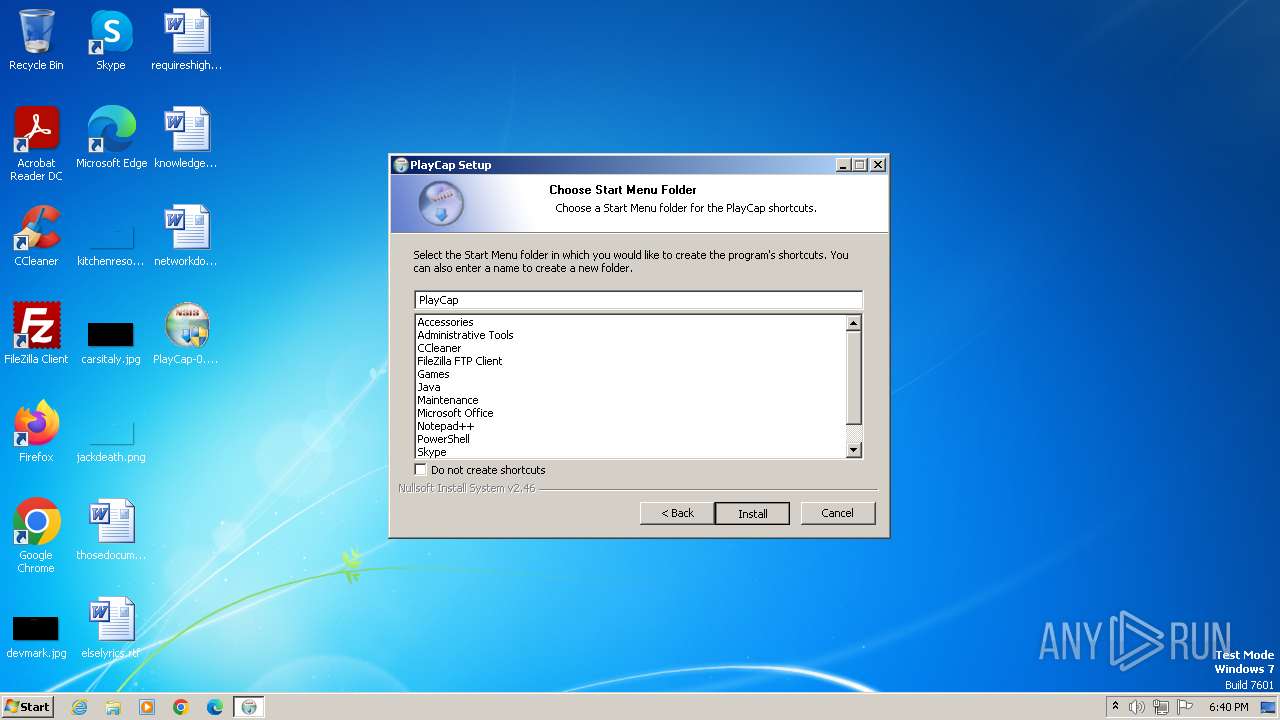Click the taskbar clock showing 6:40 PM
The image size is (1280, 720).
pyautogui.click(x=1228, y=707)
